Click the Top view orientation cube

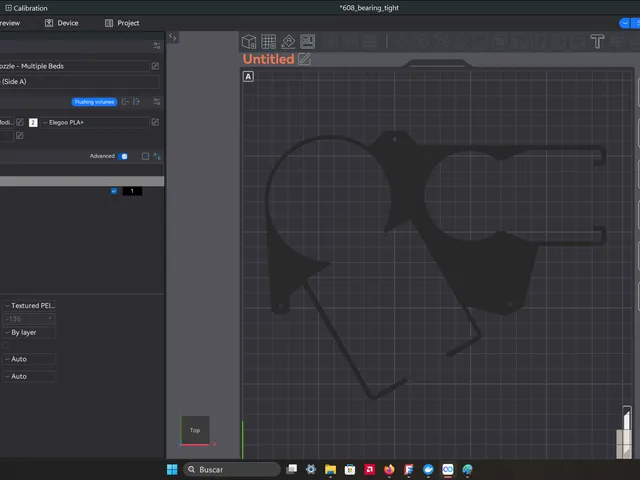pos(195,430)
